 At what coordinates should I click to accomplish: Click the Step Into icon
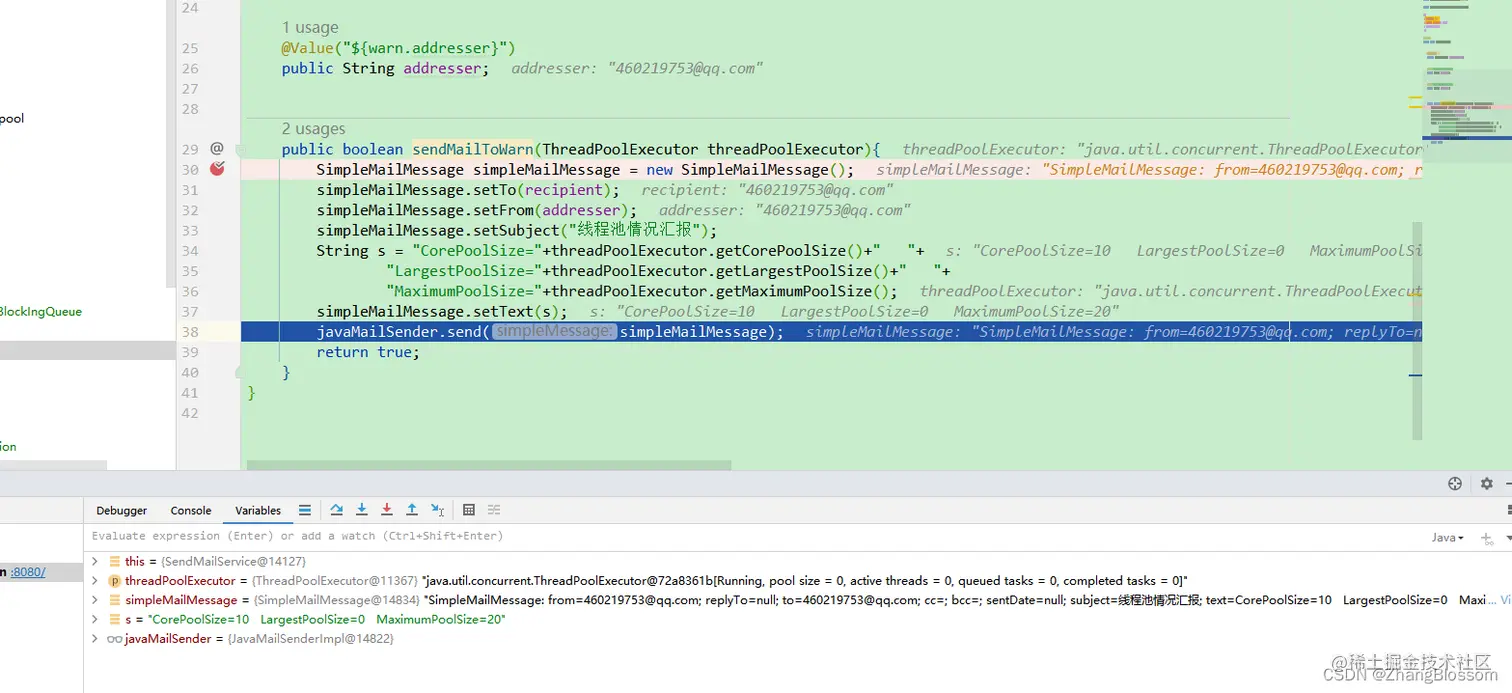coord(362,510)
